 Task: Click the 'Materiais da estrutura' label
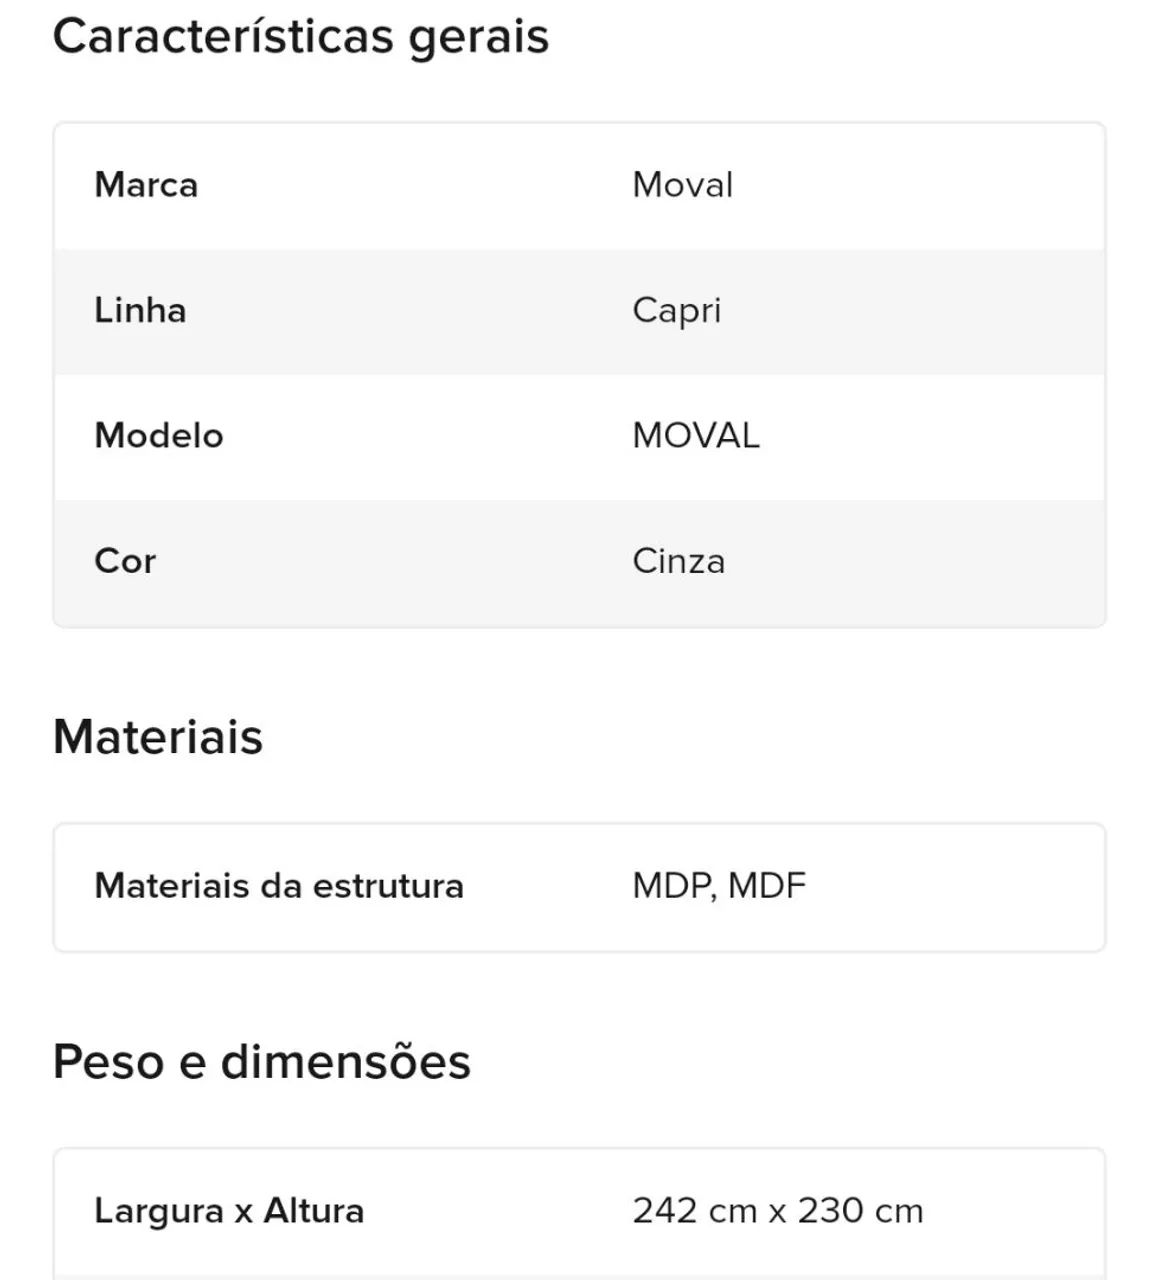[x=279, y=886]
